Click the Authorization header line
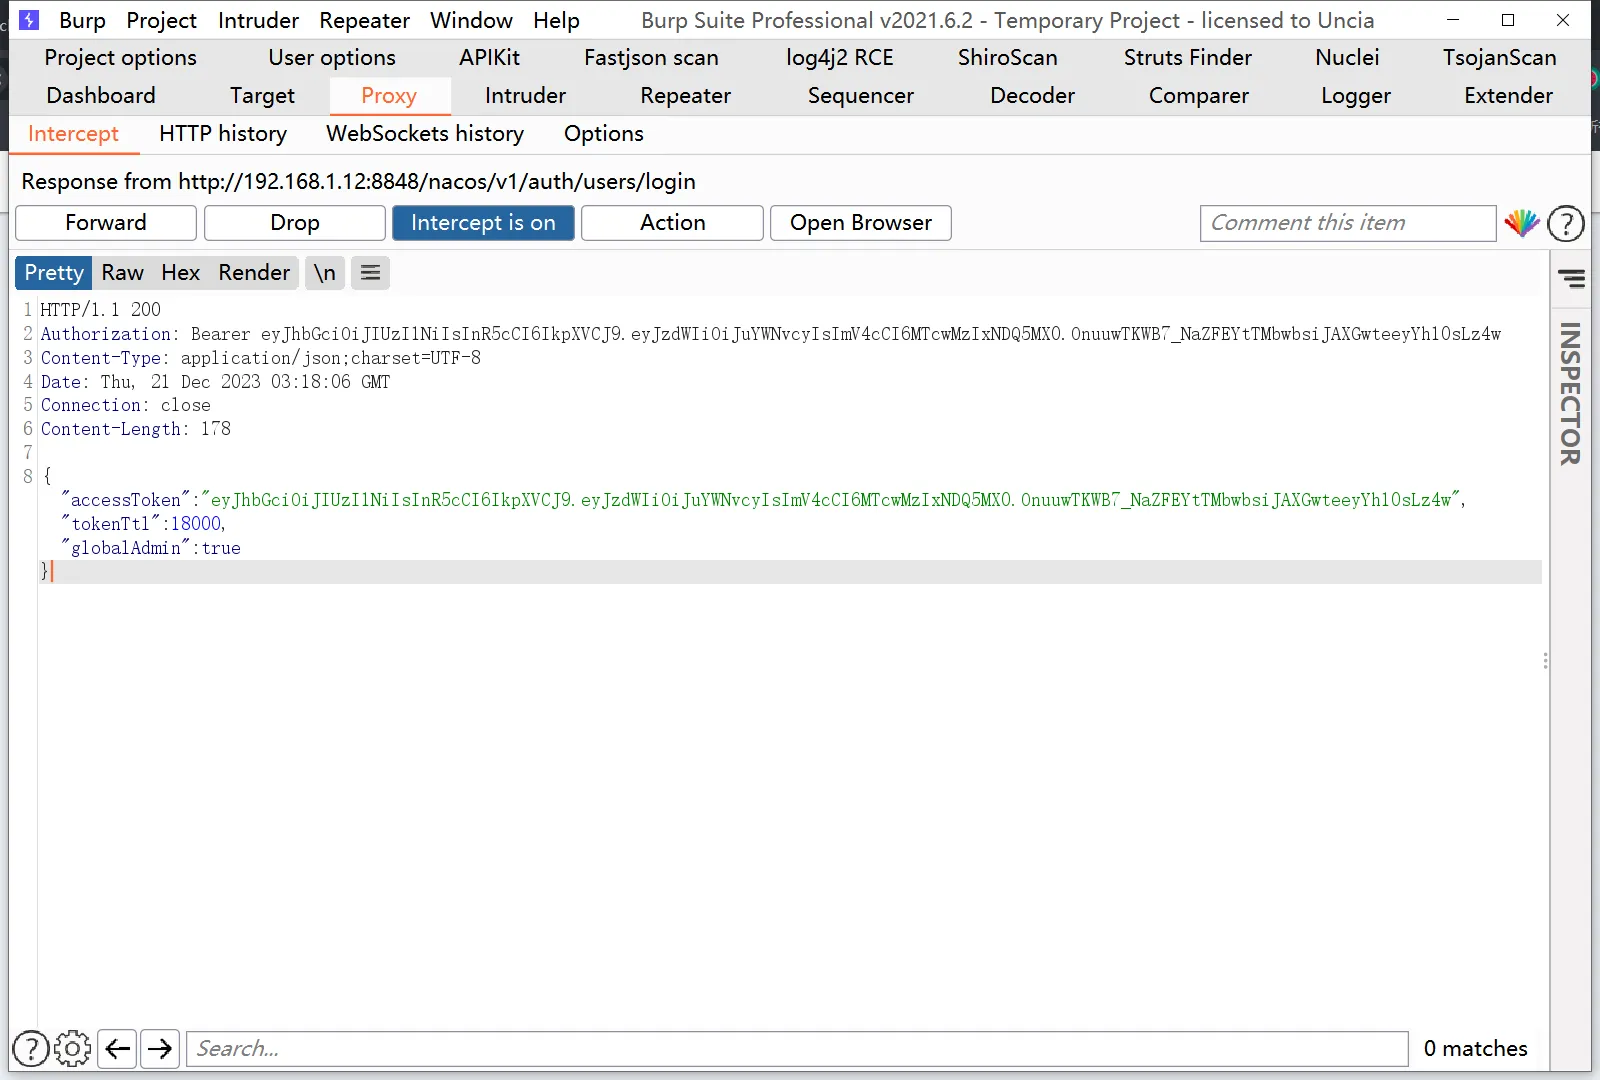 [770, 334]
